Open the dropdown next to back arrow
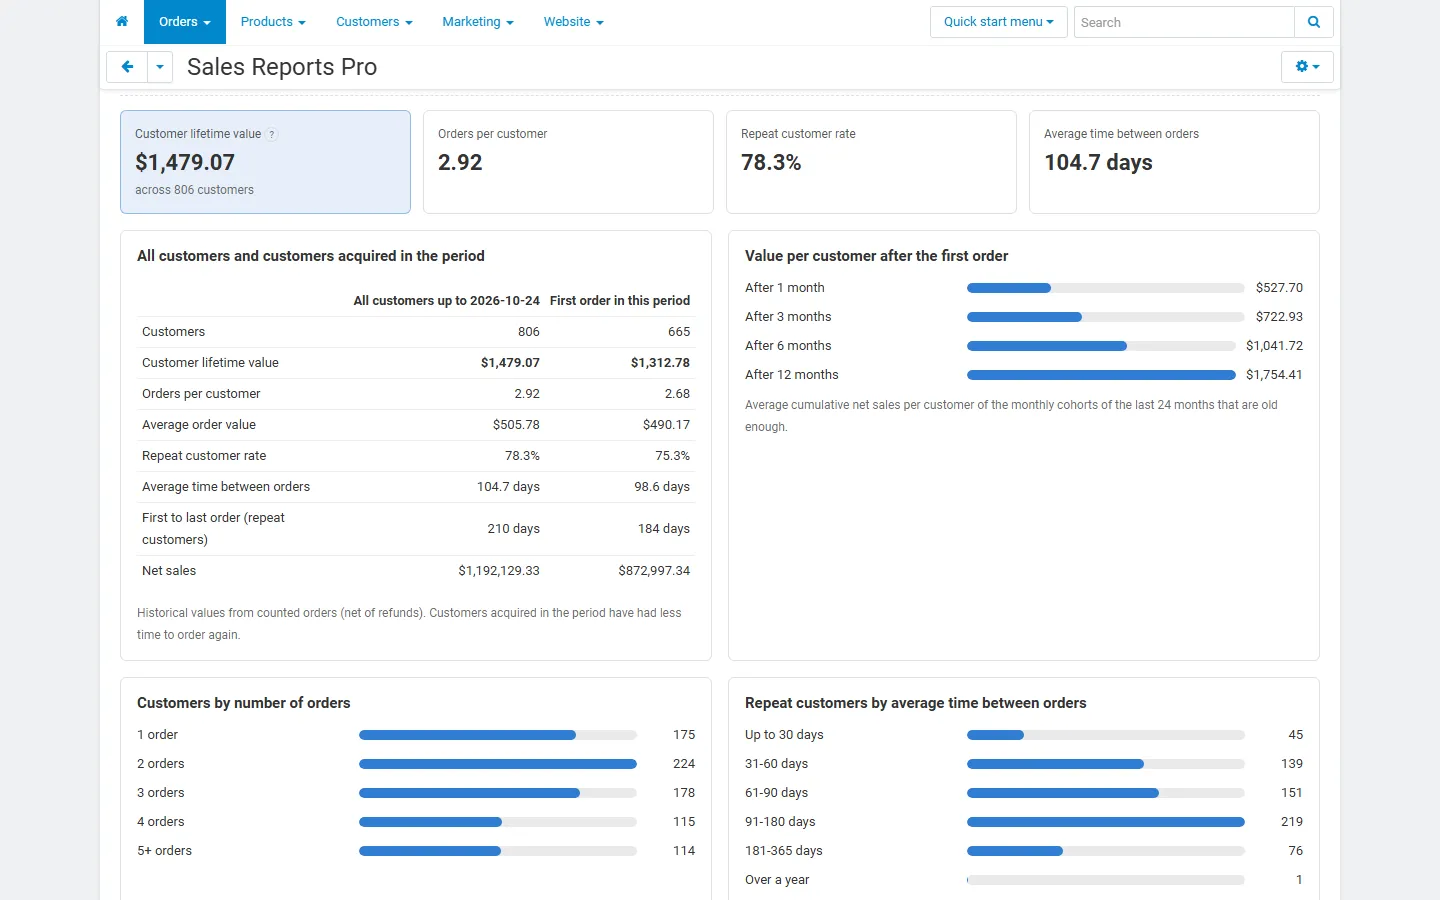 pyautogui.click(x=160, y=67)
